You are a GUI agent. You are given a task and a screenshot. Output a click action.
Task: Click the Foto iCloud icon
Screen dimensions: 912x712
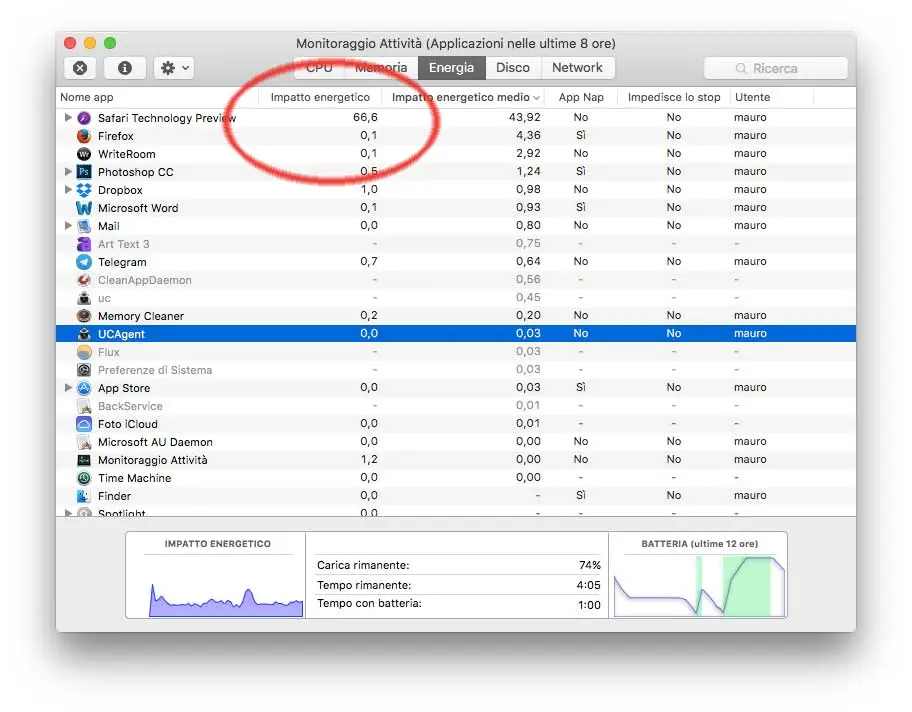[85, 424]
